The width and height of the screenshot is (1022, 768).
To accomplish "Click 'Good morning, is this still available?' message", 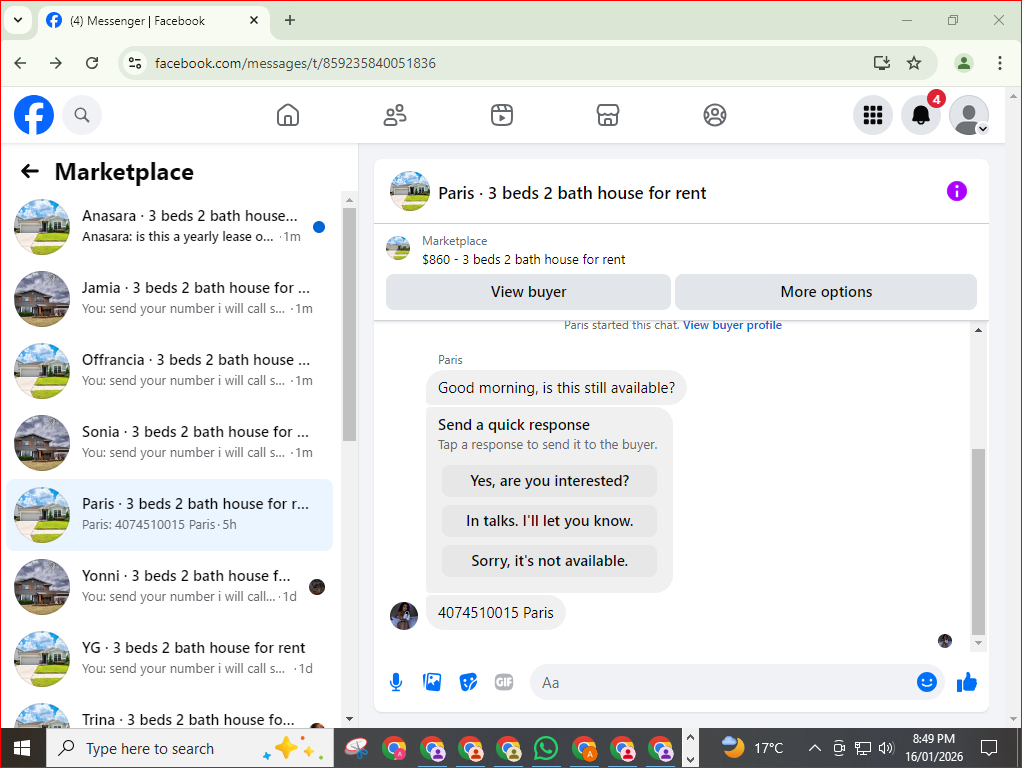I will click(556, 388).
